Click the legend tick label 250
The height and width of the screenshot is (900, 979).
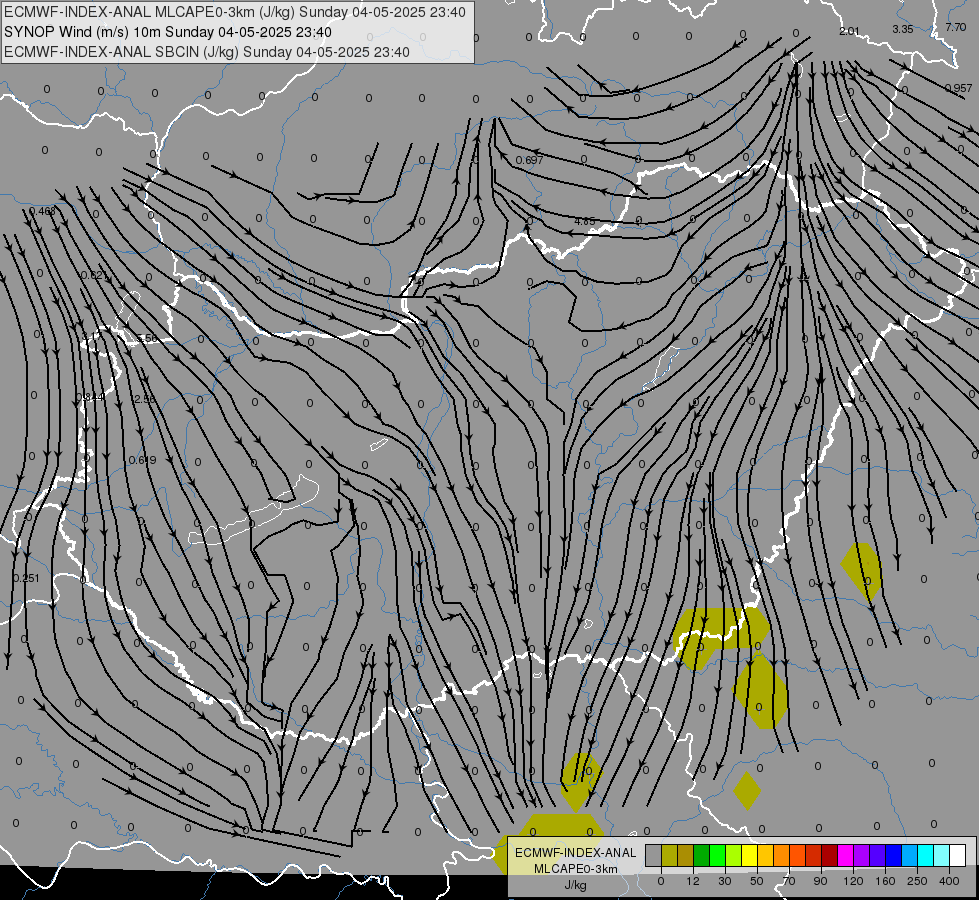[917, 881]
